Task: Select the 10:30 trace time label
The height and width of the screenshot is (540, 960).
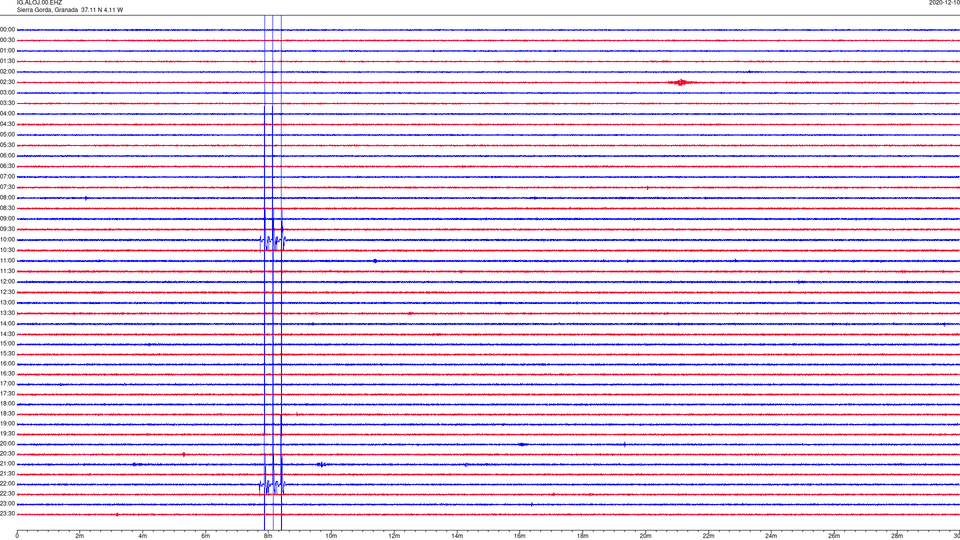Action: (7, 250)
